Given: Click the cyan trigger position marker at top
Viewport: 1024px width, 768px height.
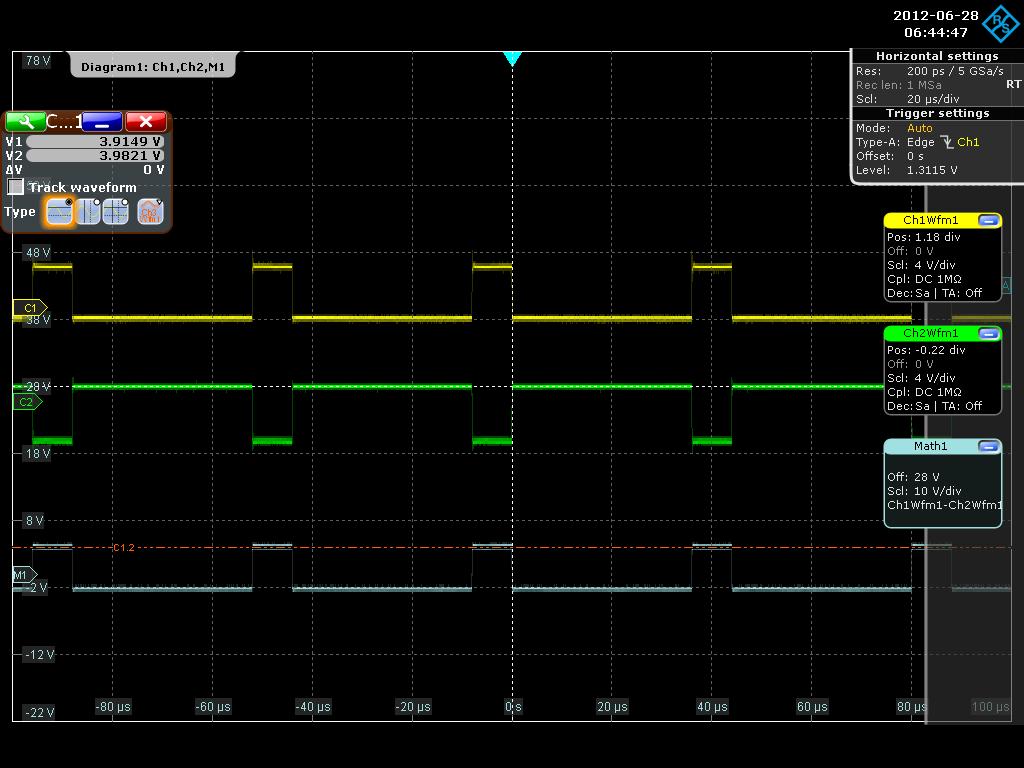Looking at the screenshot, I should (512, 59).
